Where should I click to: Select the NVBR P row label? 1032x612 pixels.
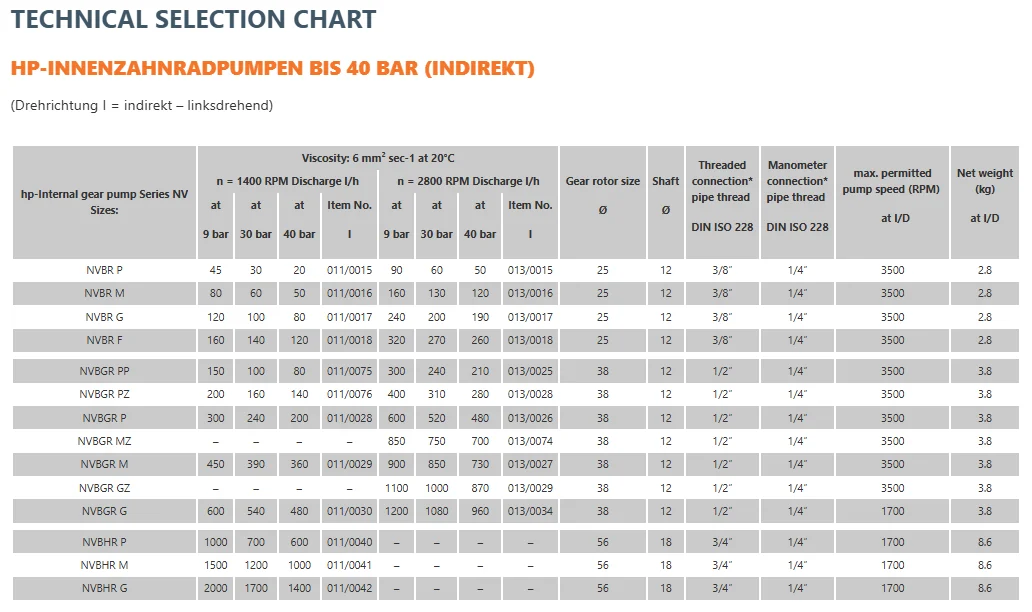(x=104, y=270)
